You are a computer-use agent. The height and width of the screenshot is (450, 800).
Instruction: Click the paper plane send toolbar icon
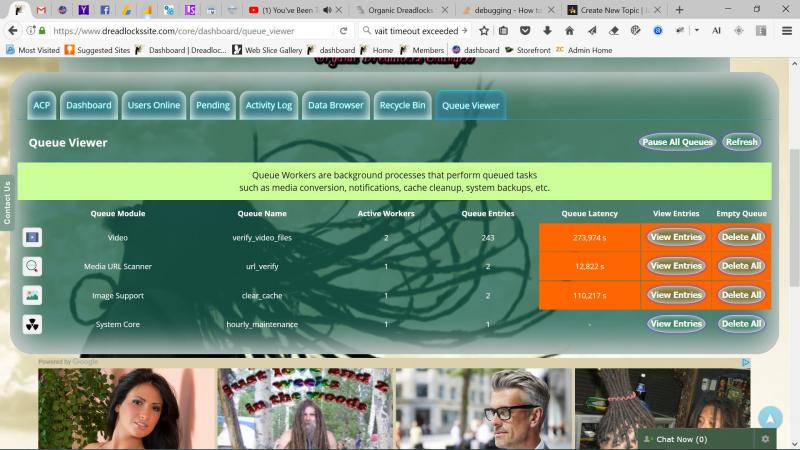click(592, 31)
